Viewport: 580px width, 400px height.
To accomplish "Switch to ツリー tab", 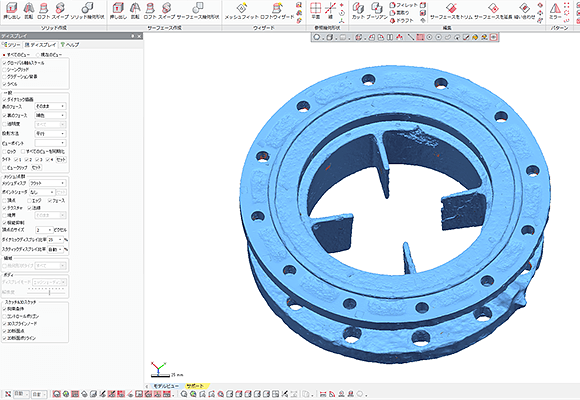I will tap(11, 45).
